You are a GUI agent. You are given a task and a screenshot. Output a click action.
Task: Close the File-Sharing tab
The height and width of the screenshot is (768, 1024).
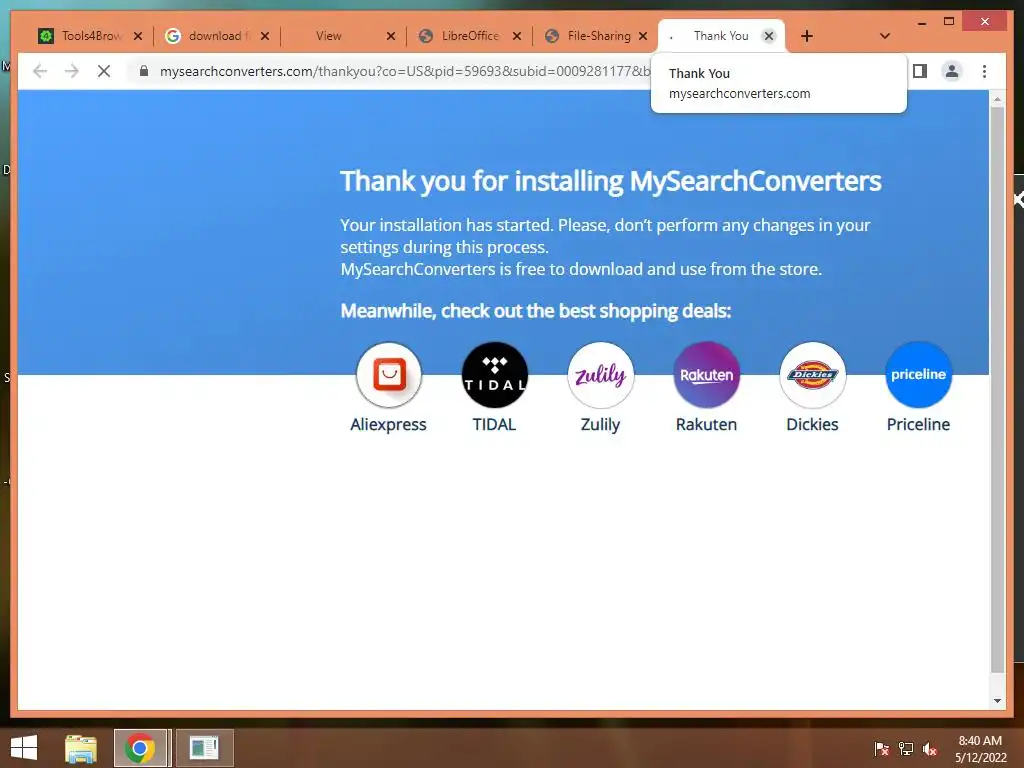(x=643, y=37)
